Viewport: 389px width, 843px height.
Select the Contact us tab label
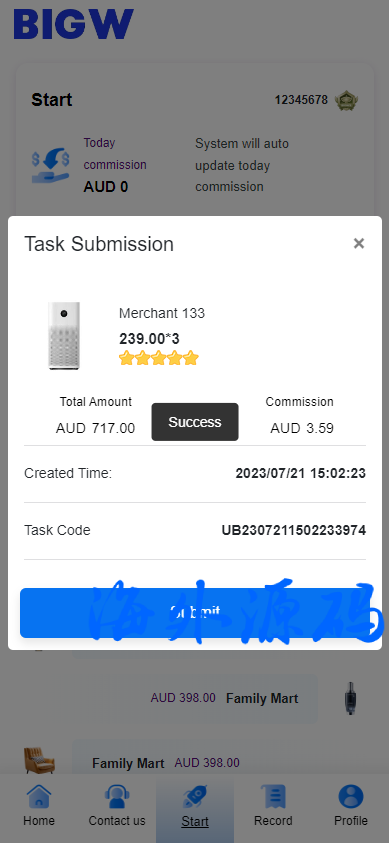tap(117, 821)
